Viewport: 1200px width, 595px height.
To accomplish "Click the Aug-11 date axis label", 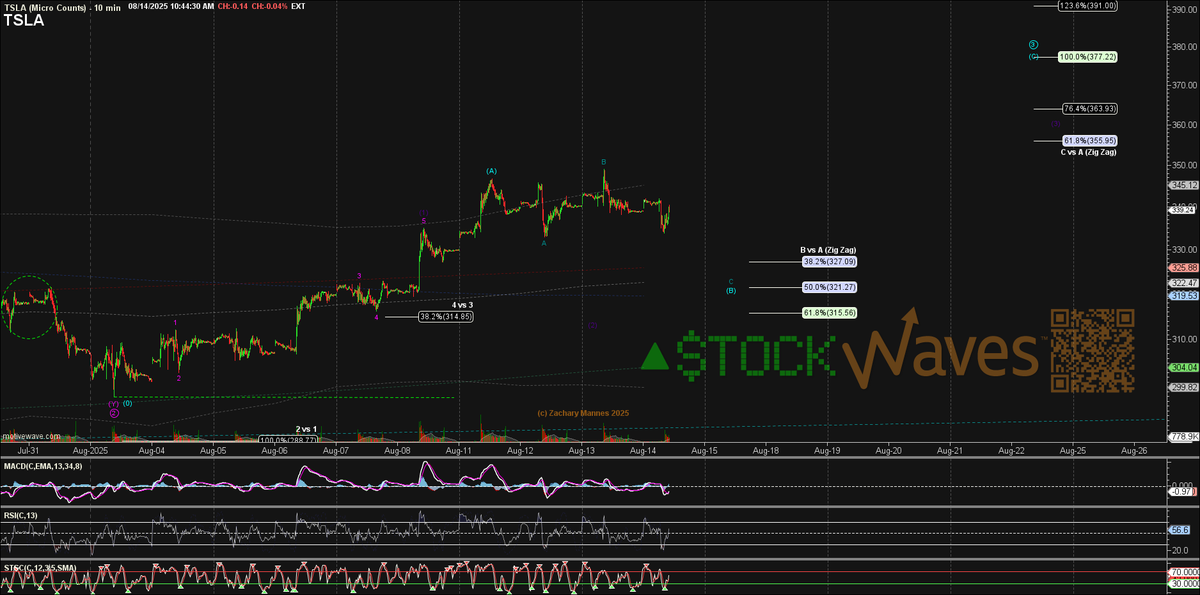I will (459, 452).
